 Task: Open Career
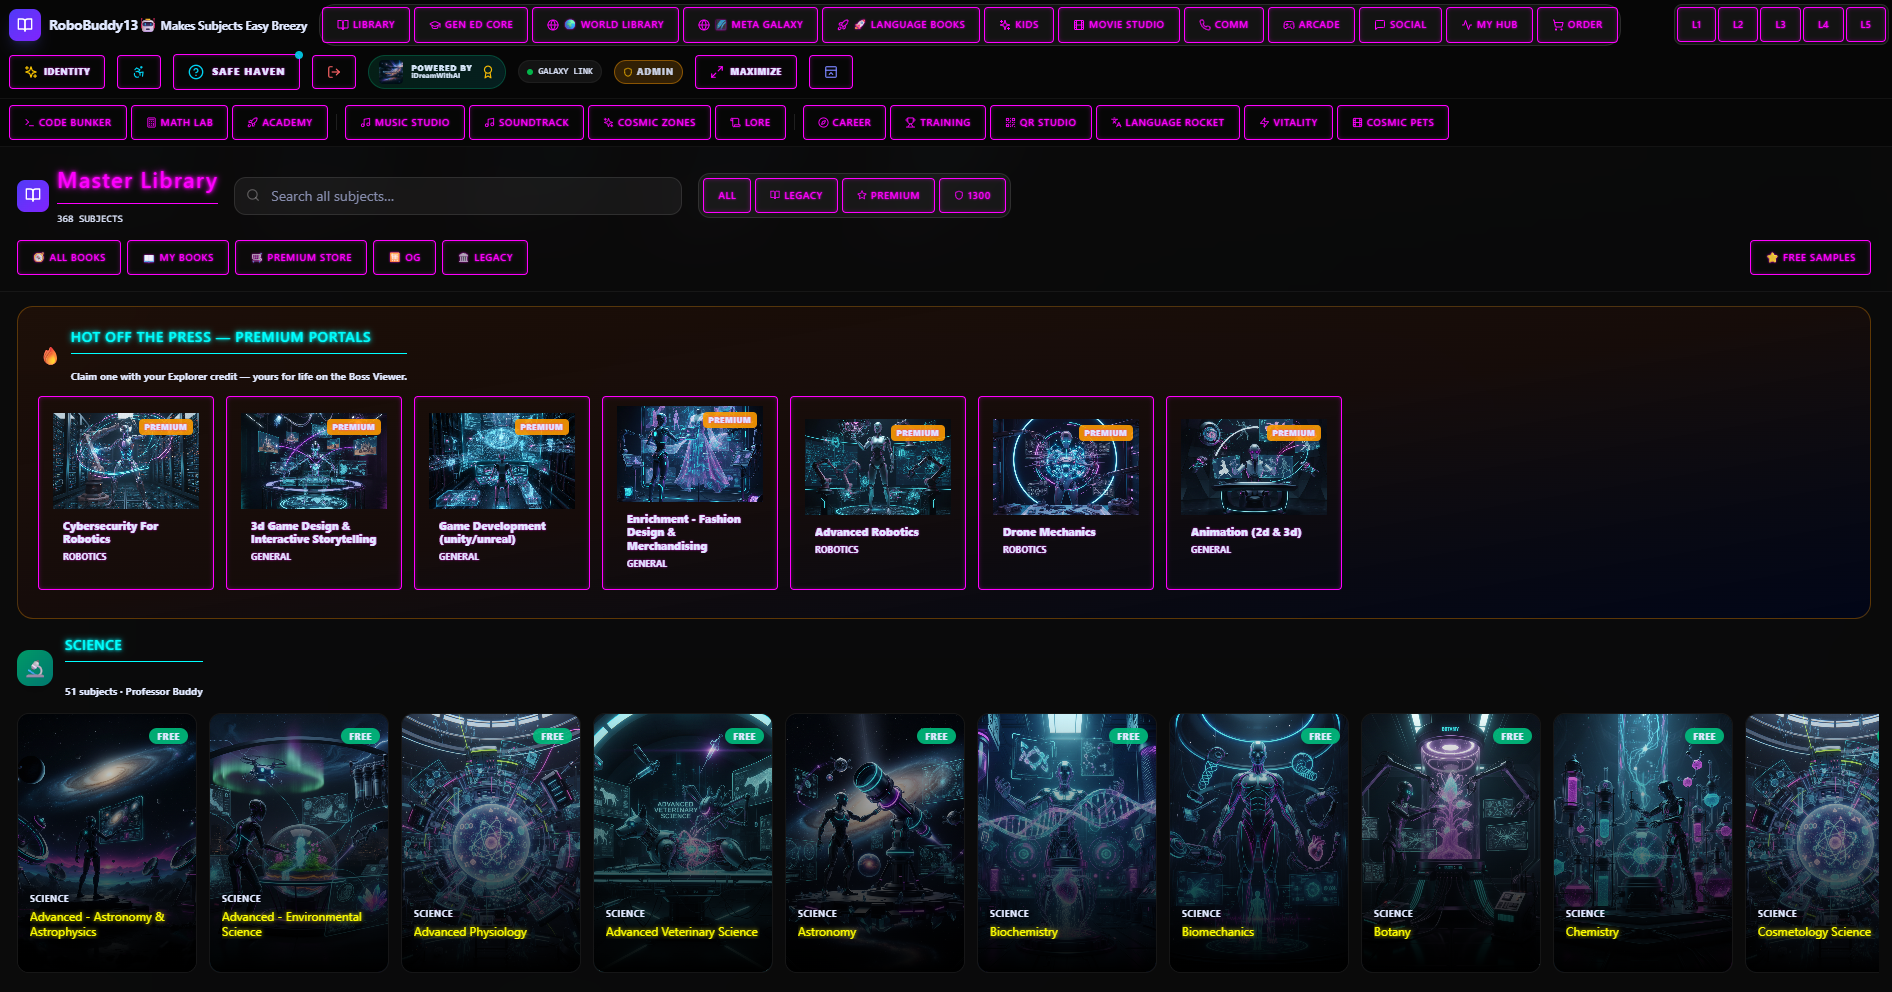coord(844,123)
